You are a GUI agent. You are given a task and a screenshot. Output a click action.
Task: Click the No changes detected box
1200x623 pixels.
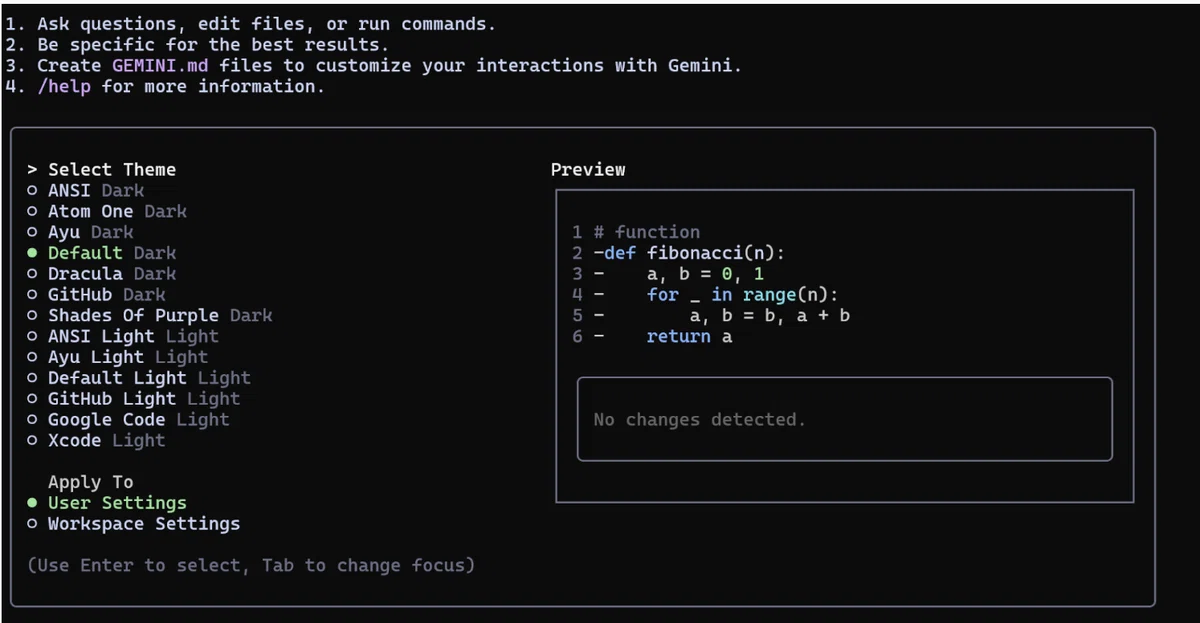[x=845, y=419]
